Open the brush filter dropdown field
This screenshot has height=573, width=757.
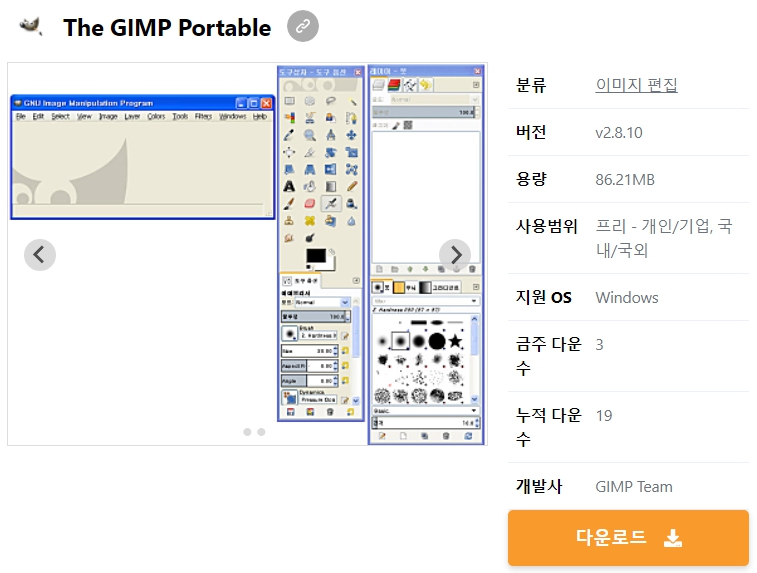click(x=425, y=301)
